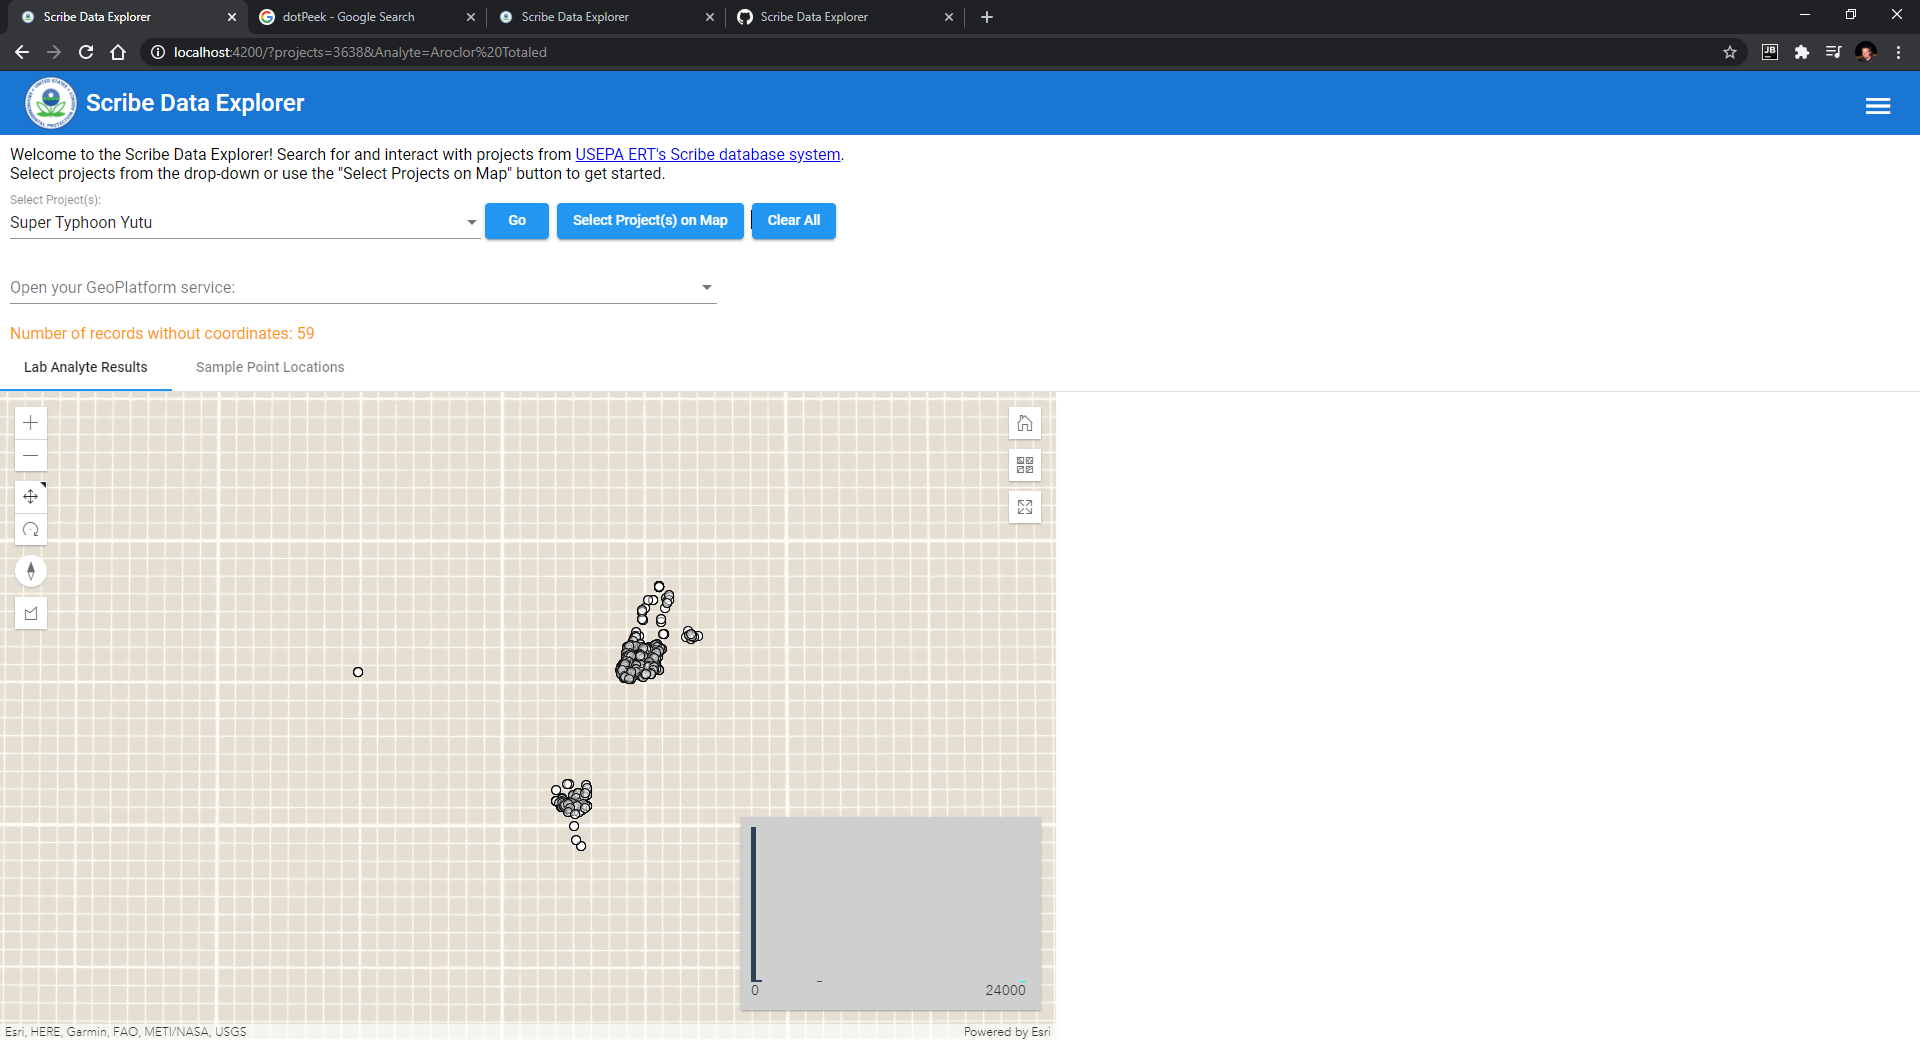
Task: Expand the Select Project(s) dropdown
Action: pos(470,222)
